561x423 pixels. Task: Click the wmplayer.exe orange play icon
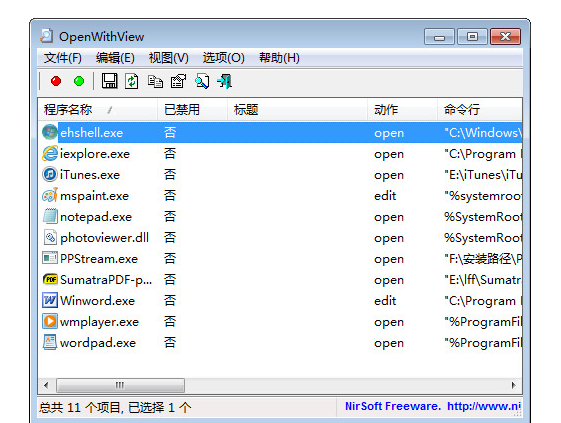pyautogui.click(x=50, y=321)
